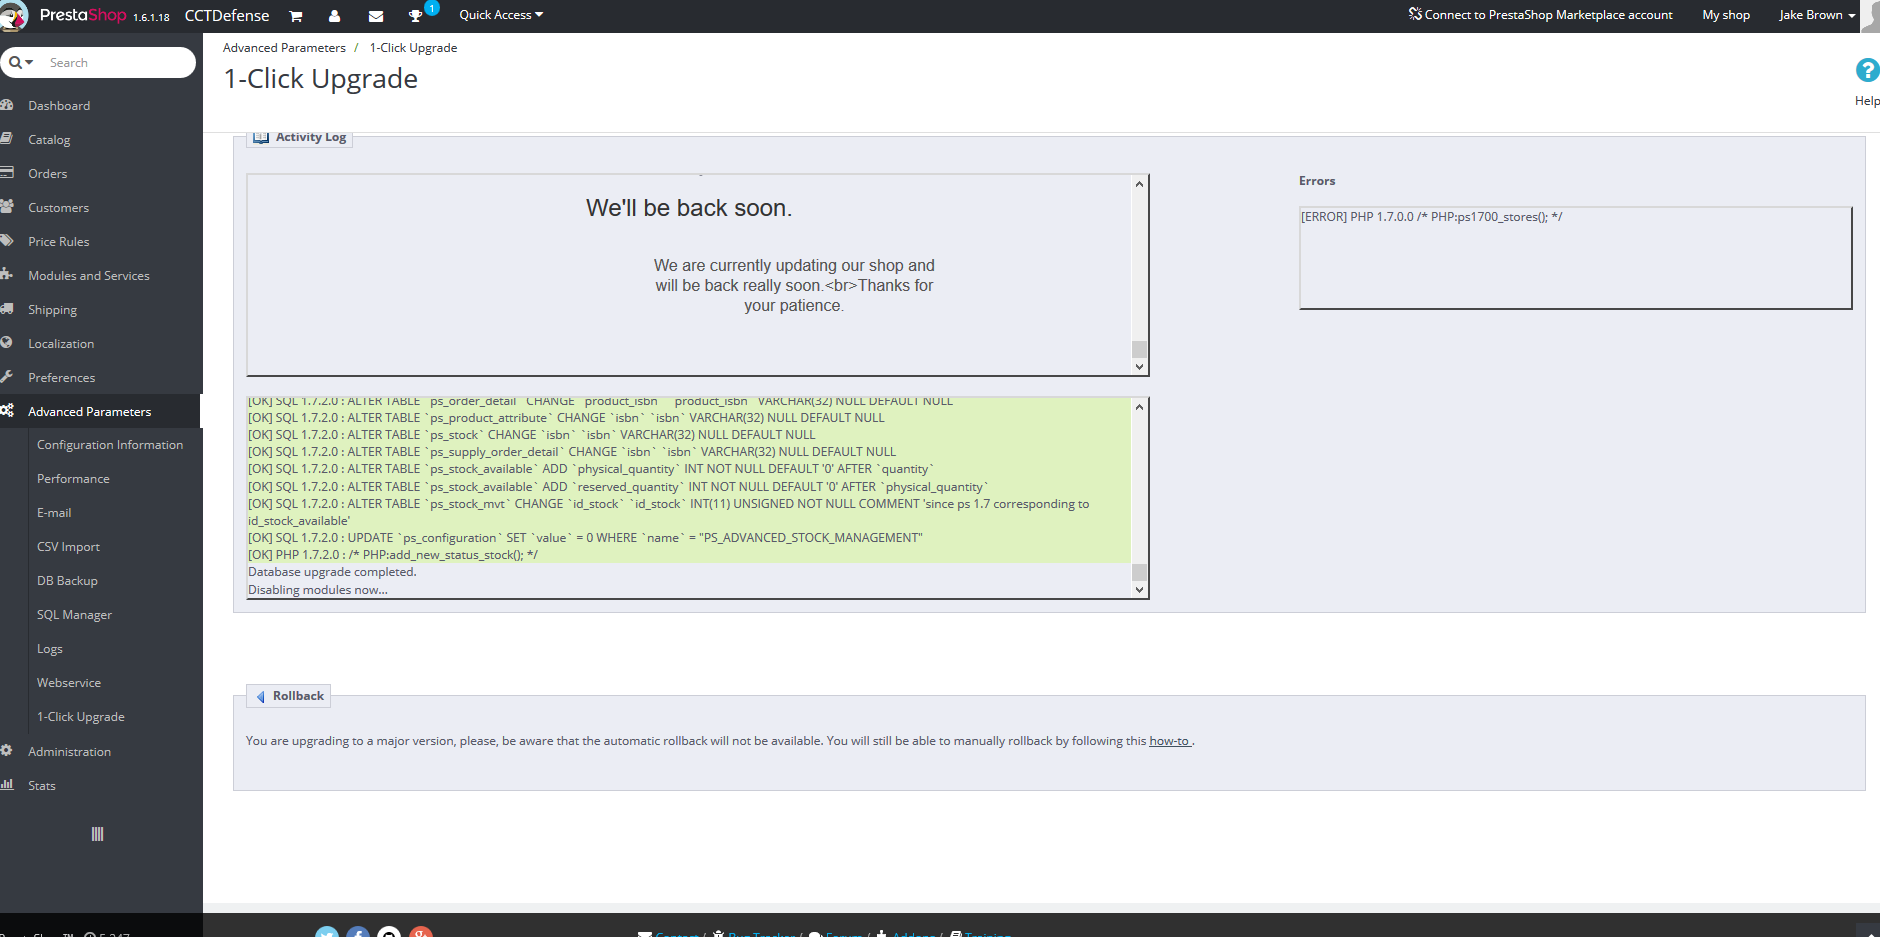This screenshot has width=1880, height=937.
Task: Click the upgrade log scrollbar down arrow
Action: [1139, 590]
